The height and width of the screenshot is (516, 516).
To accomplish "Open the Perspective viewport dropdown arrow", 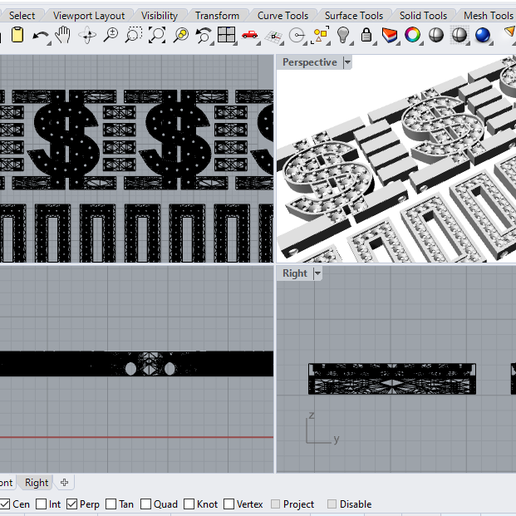I will [347, 62].
